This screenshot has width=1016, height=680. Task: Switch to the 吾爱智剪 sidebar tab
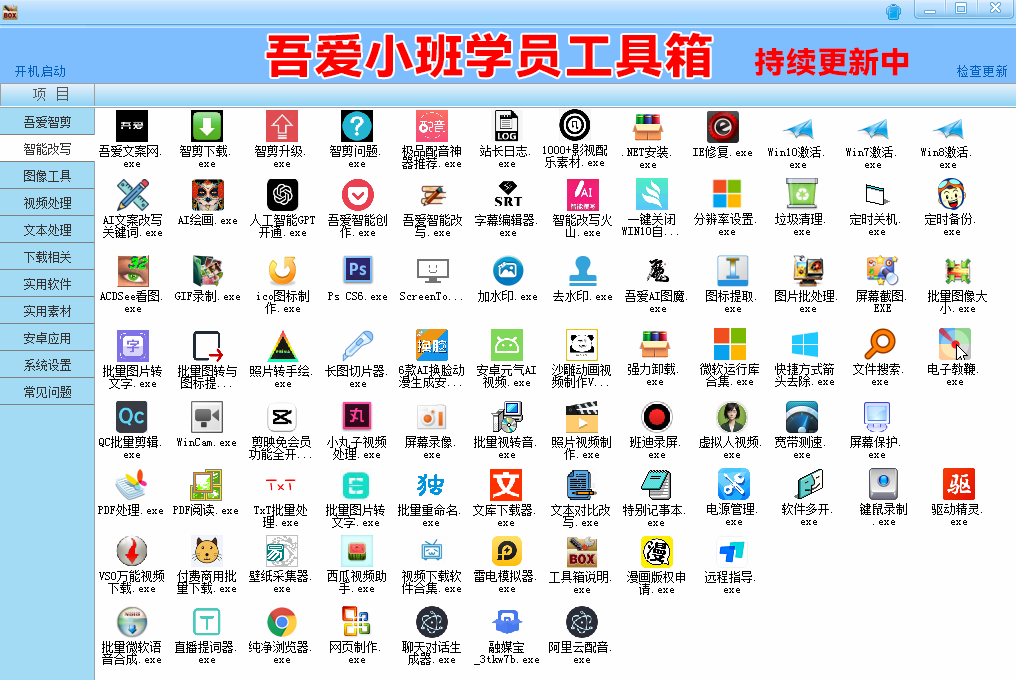pyautogui.click(x=47, y=122)
